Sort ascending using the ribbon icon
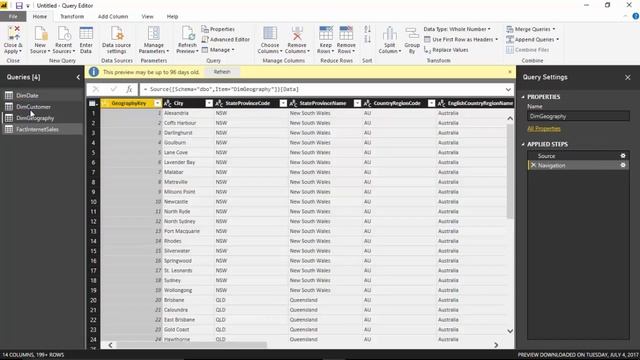The image size is (640, 360). [367, 29]
